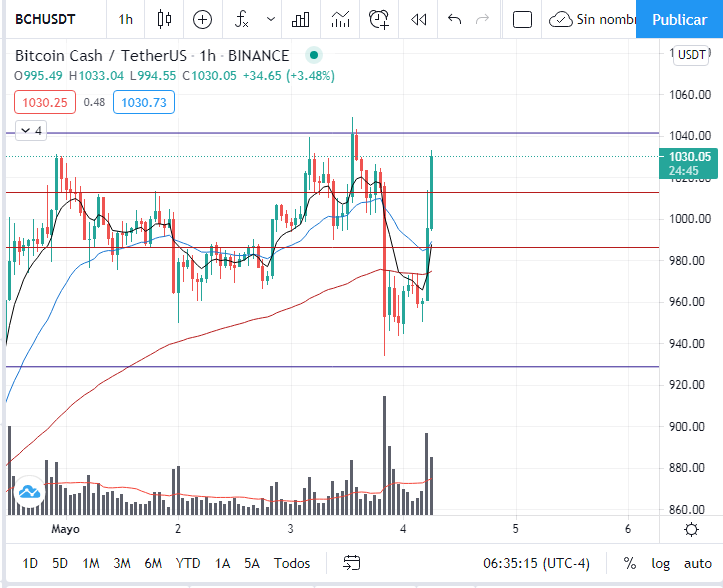Open the strategy templates chart icon
The width and height of the screenshot is (723, 588).
pos(340,20)
